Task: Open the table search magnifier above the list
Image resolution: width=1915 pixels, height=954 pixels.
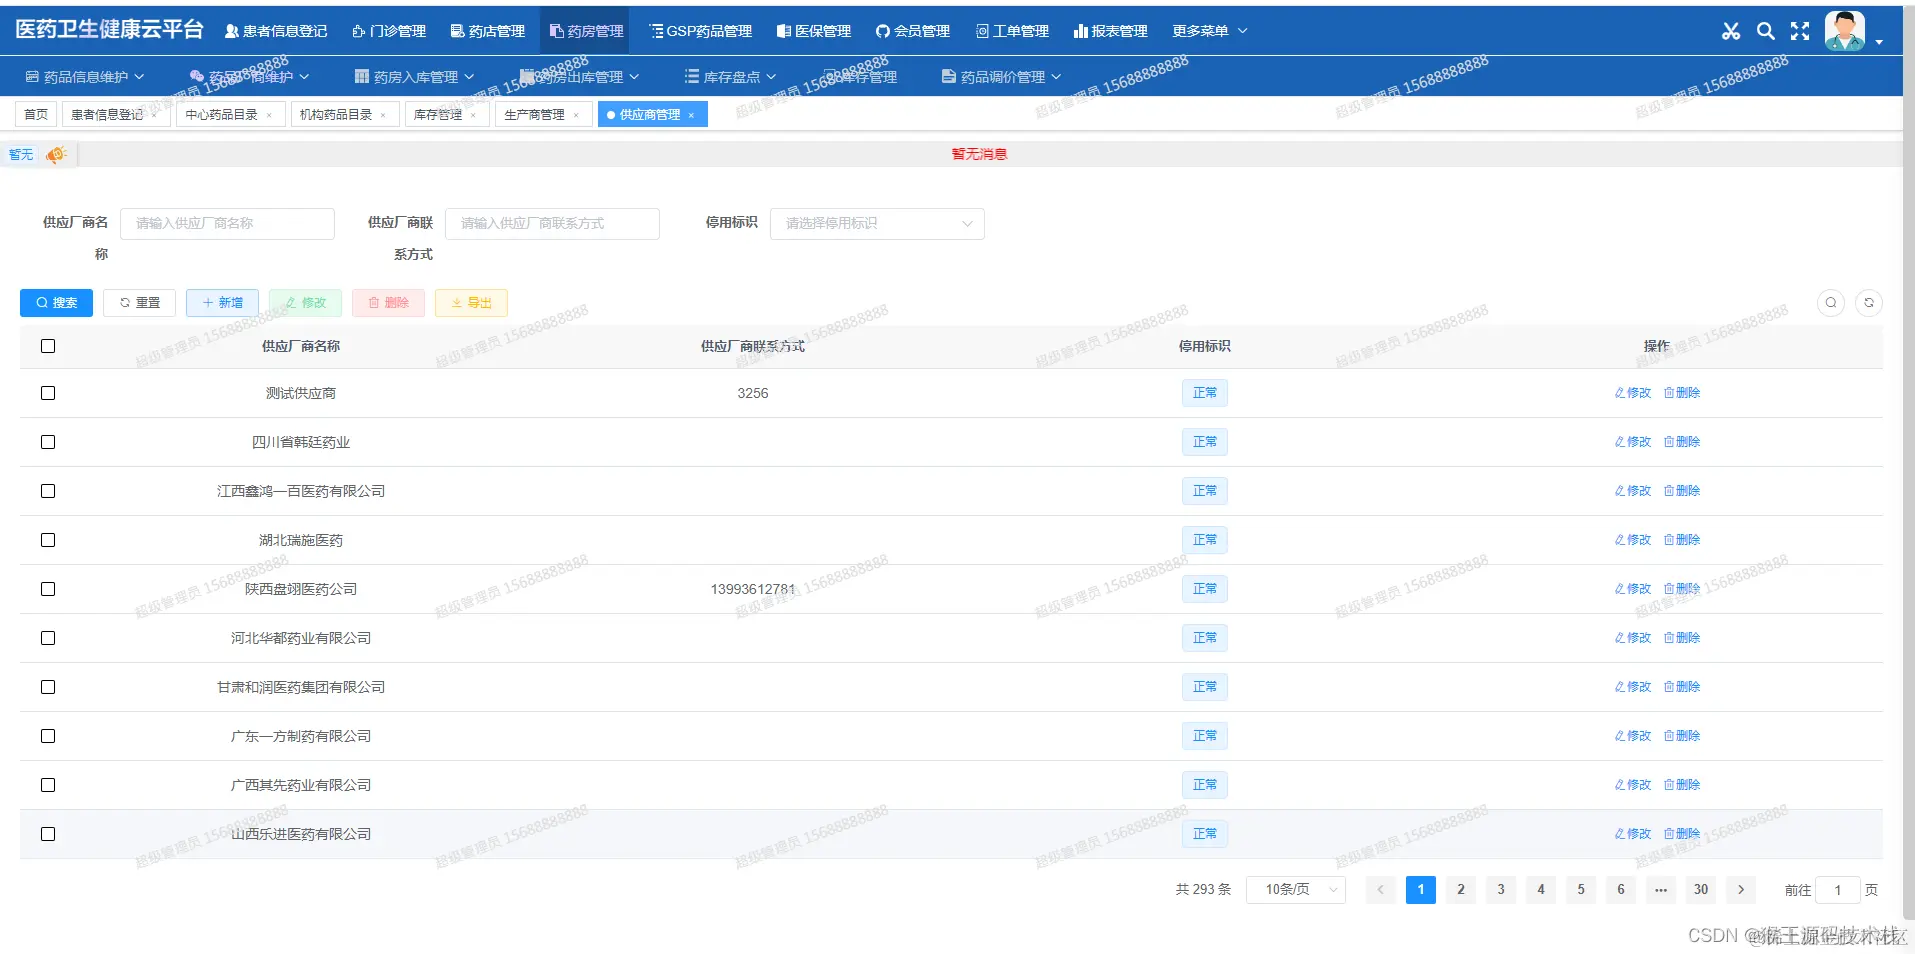Action: pyautogui.click(x=1831, y=302)
